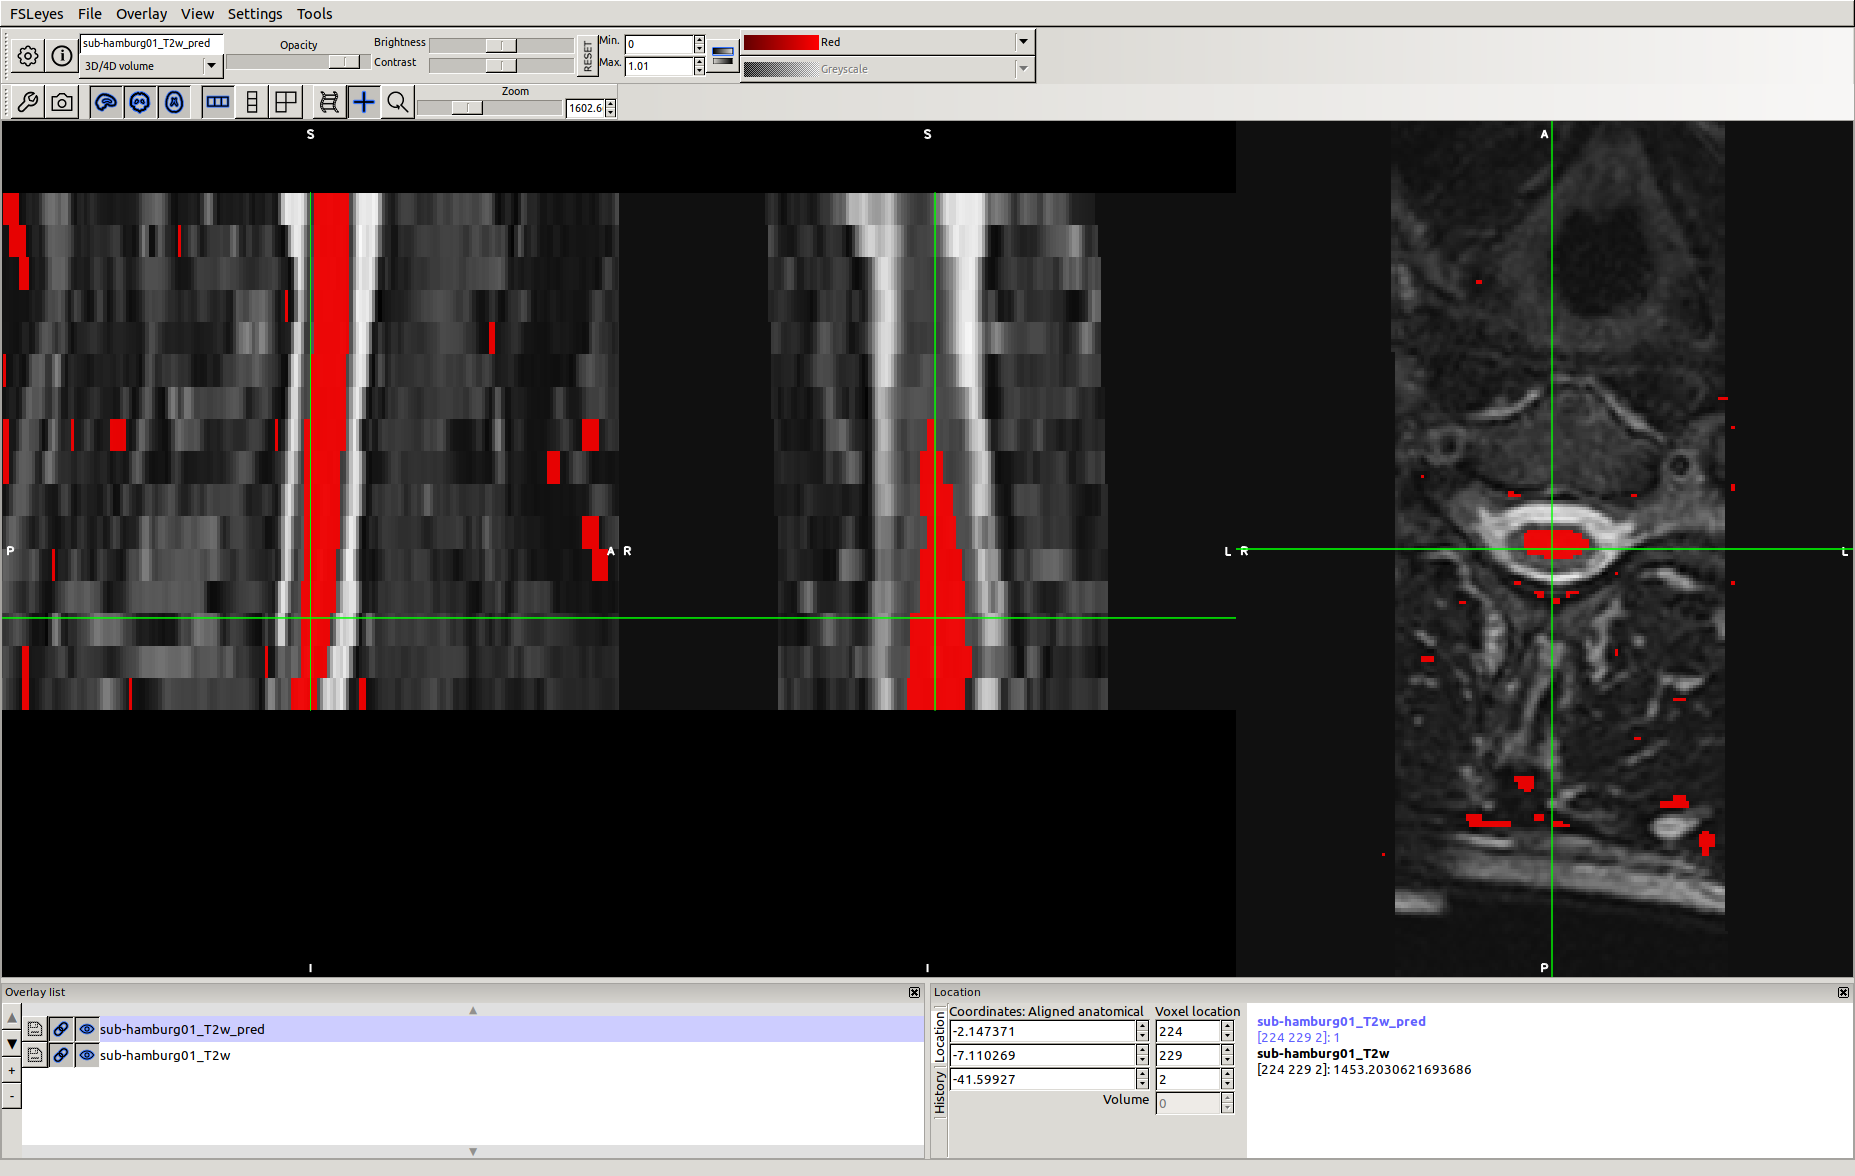Open the Red colormap dropdown
Image resolution: width=1855 pixels, height=1176 pixels.
pos(1022,42)
